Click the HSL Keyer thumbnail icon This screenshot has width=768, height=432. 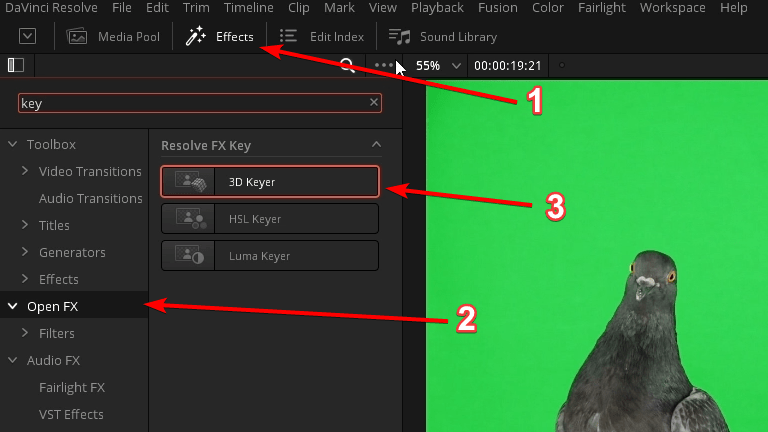tap(190, 218)
